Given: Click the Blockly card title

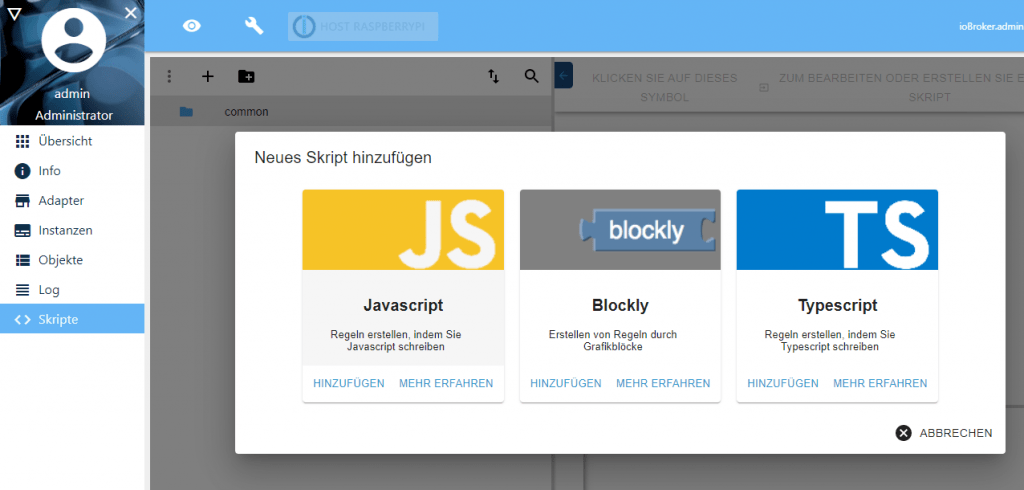Looking at the screenshot, I should (620, 306).
